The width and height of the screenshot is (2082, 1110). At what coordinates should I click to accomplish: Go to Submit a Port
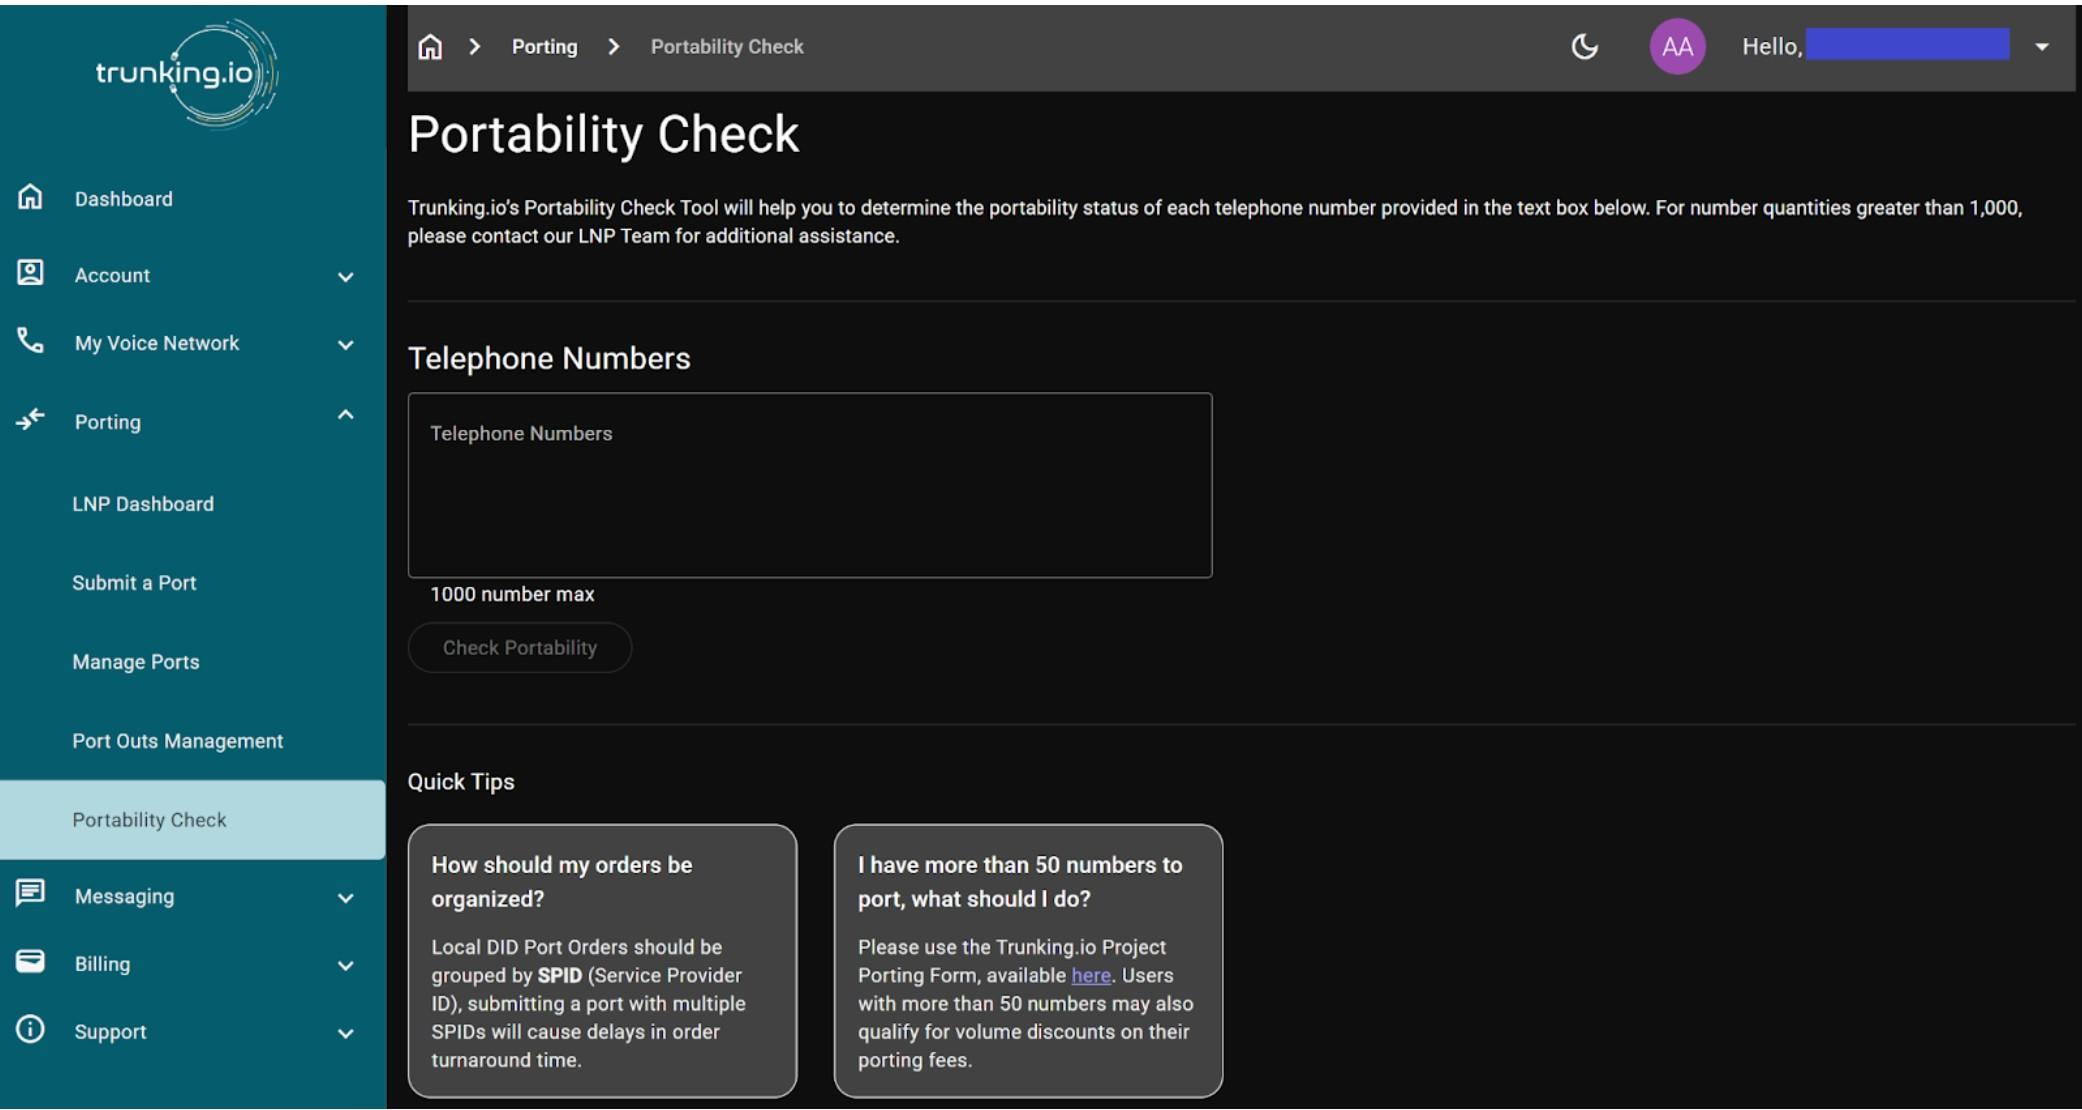134,583
